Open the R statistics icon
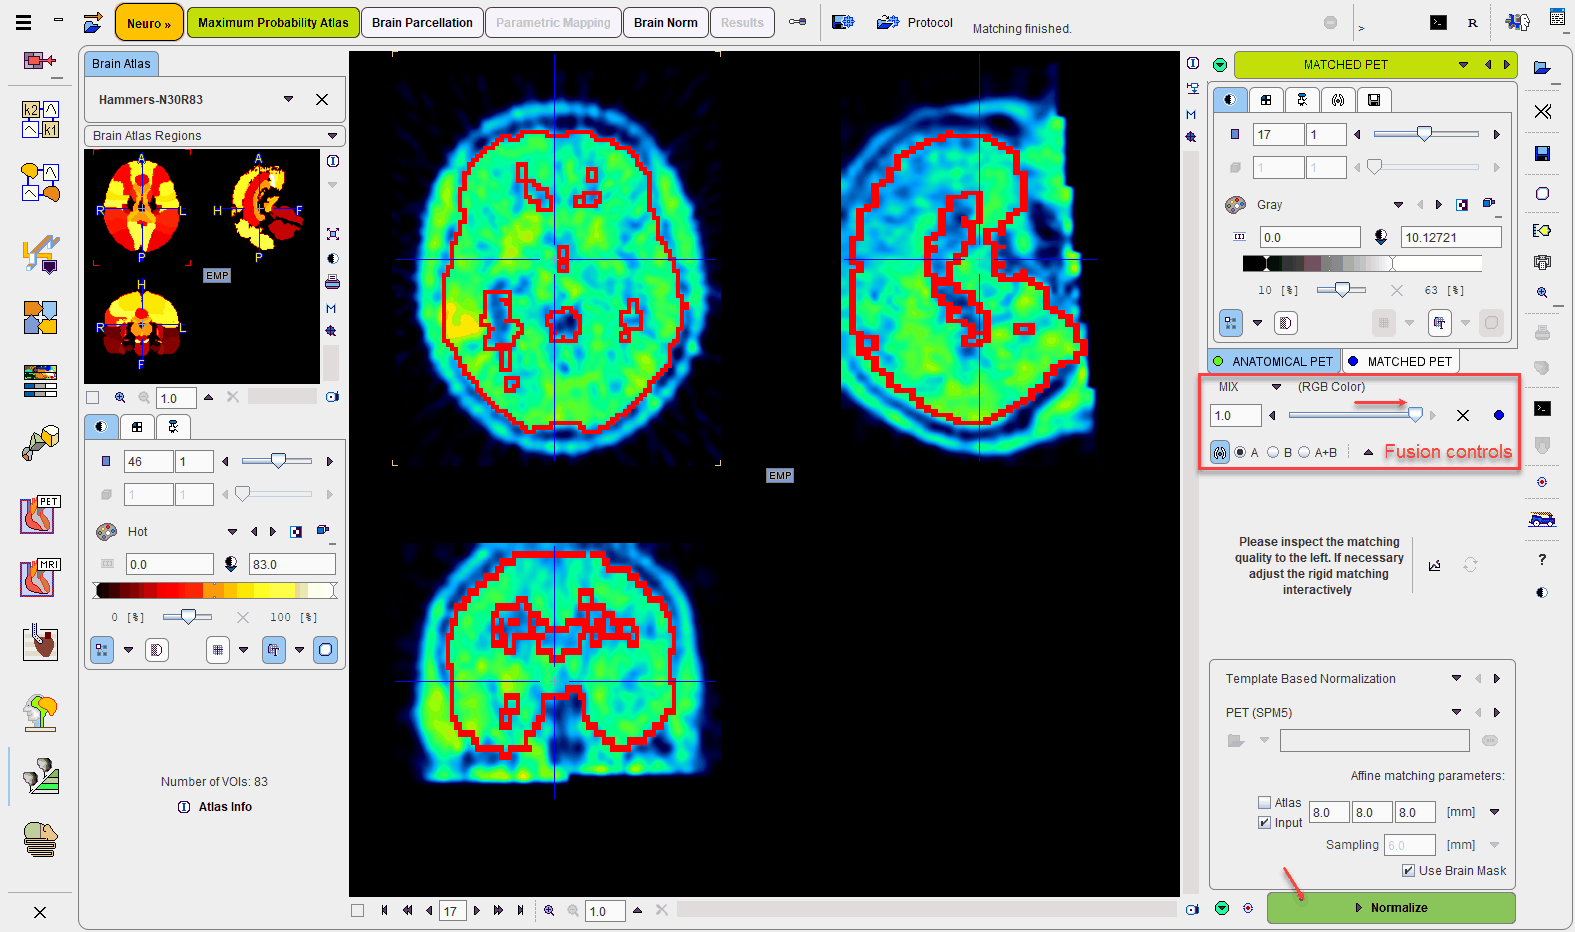Image resolution: width=1575 pixels, height=932 pixels. coord(1473,22)
